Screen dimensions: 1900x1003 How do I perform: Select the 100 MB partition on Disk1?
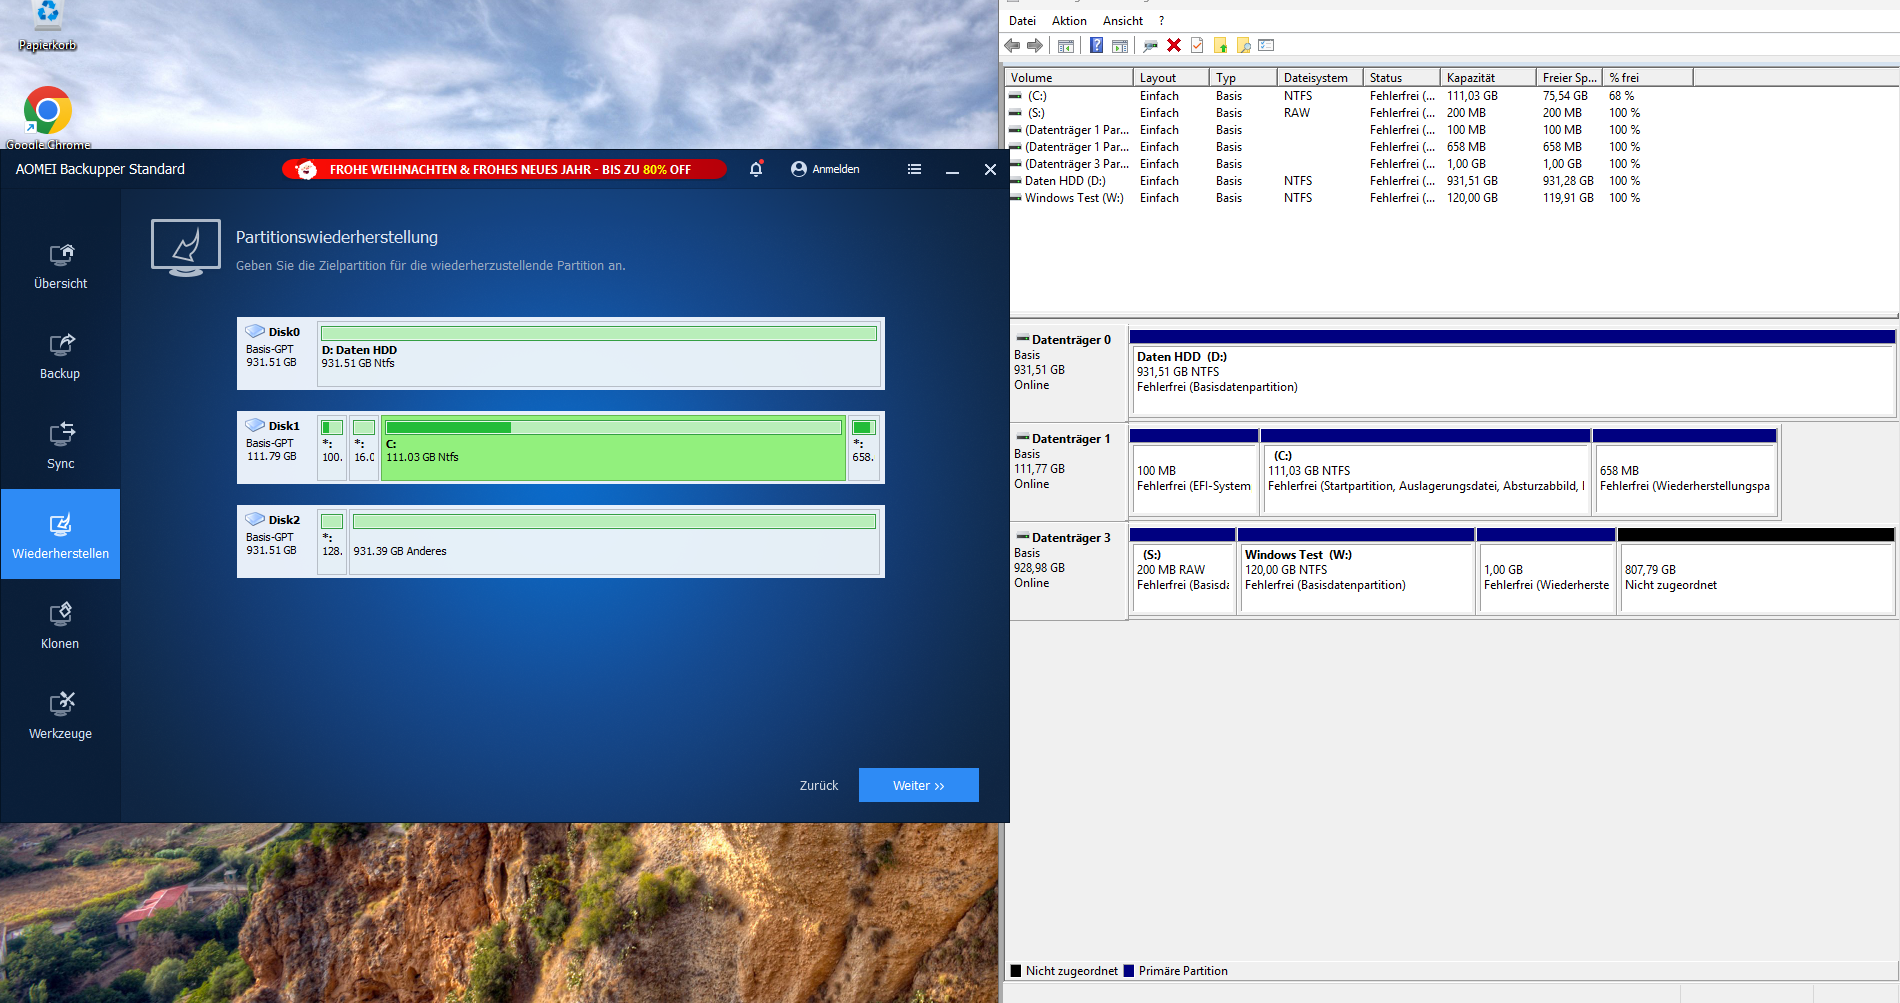click(332, 448)
